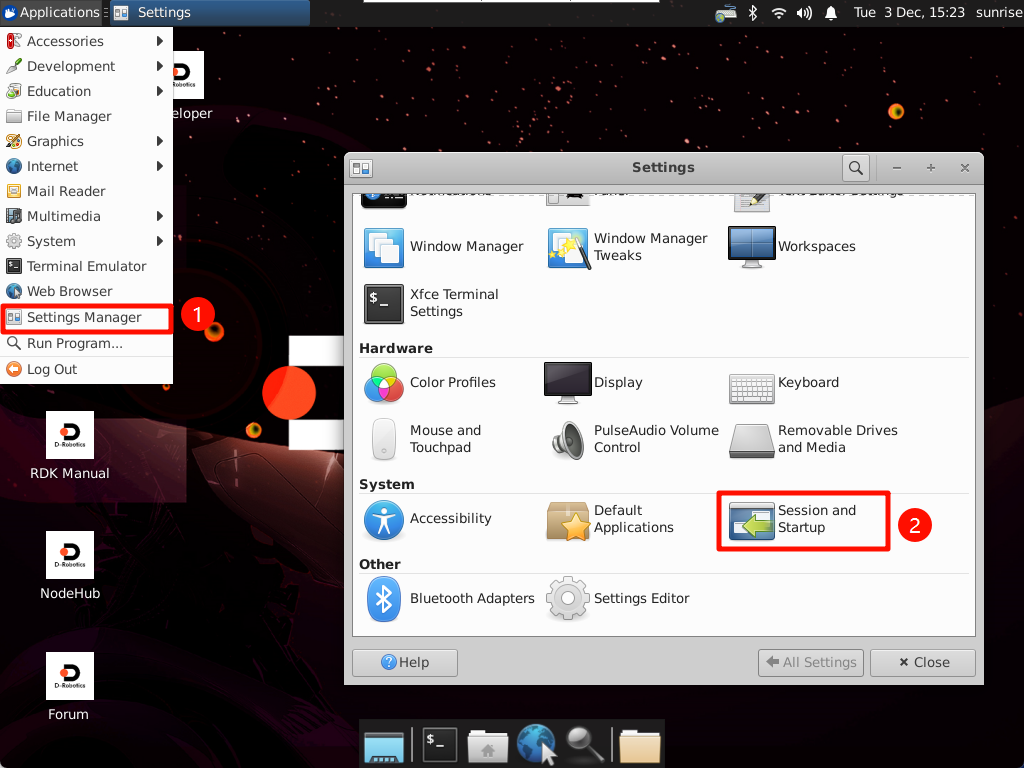The image size is (1024, 768).
Task: Open Bluetooth Adapters settings
Action: click(x=451, y=599)
